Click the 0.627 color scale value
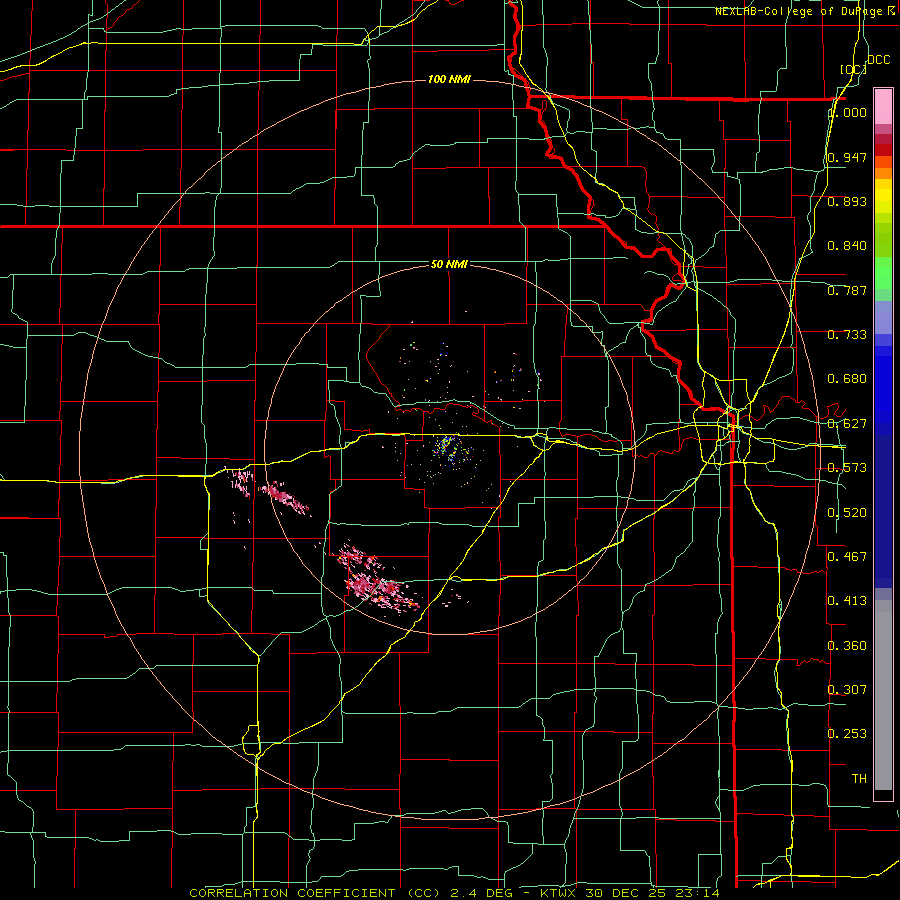900x900 pixels. click(x=847, y=424)
